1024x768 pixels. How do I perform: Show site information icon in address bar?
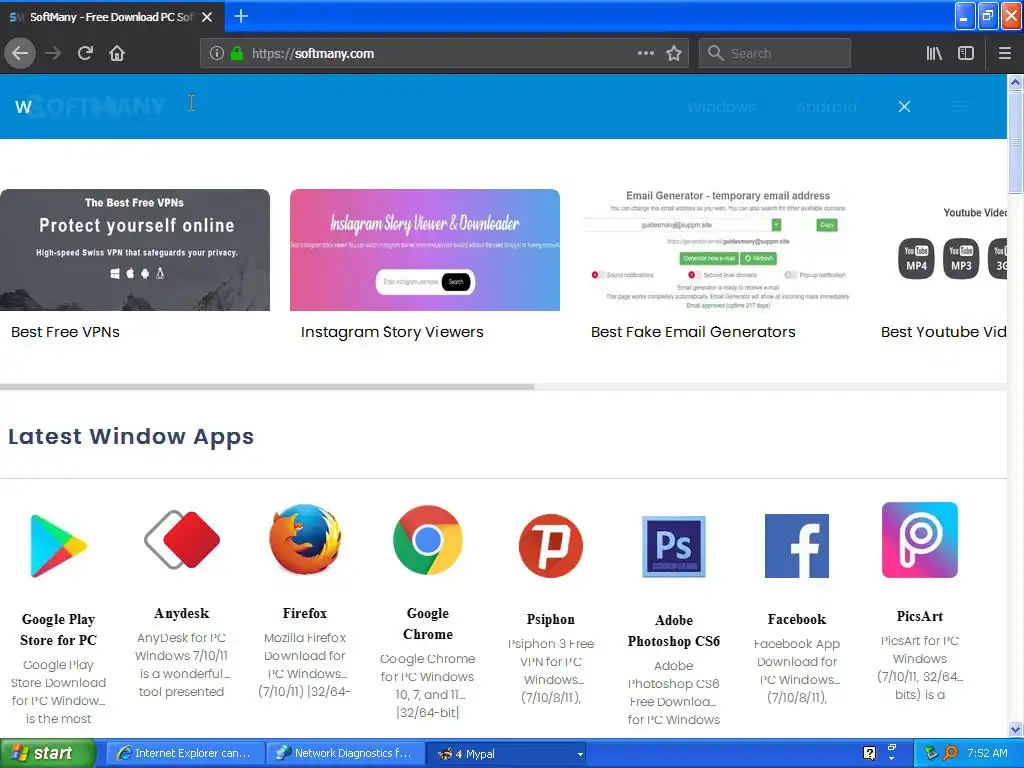click(x=216, y=54)
